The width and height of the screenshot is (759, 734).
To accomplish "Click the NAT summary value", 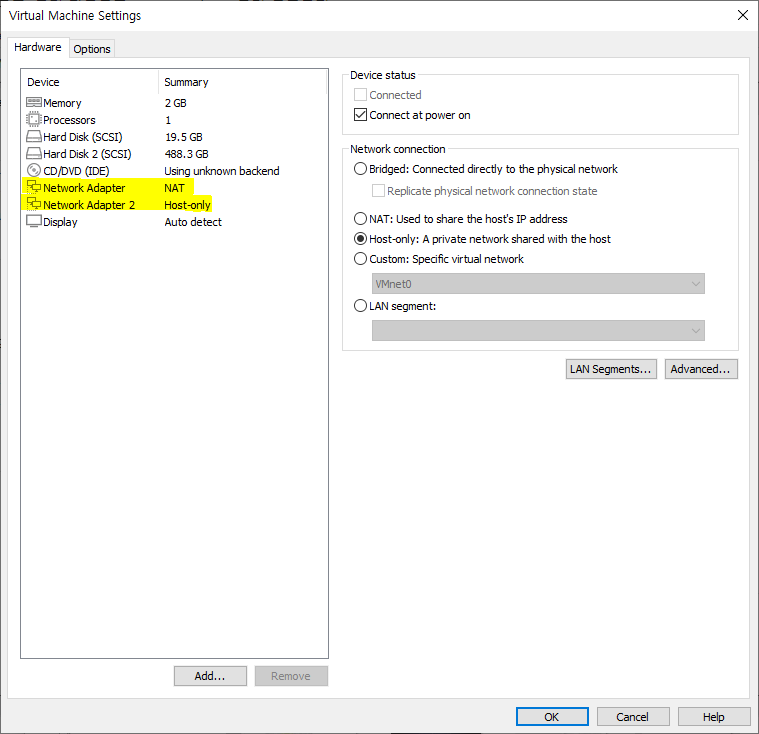I will 174,188.
